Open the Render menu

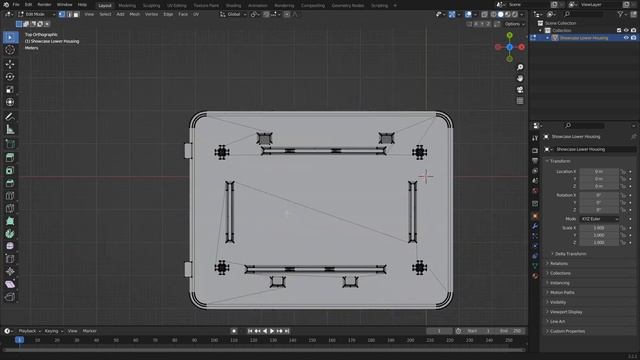coord(44,5)
